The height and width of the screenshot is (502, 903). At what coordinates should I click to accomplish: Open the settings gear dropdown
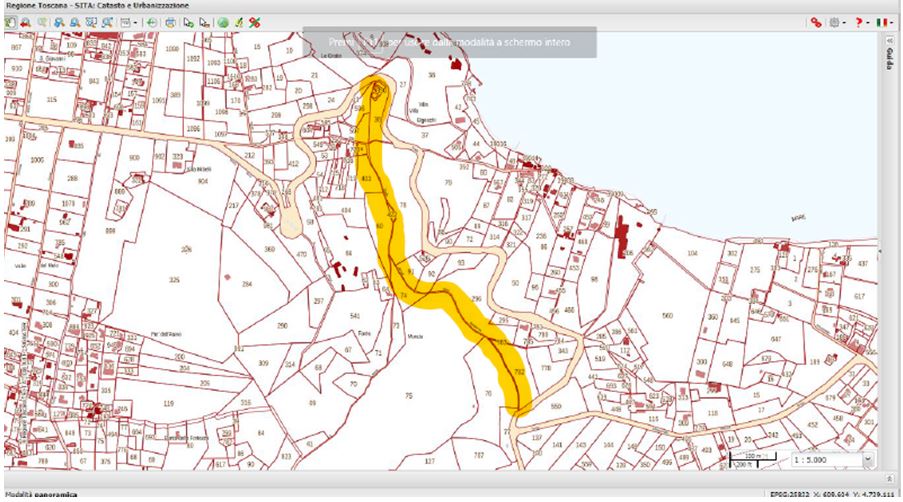(836, 21)
